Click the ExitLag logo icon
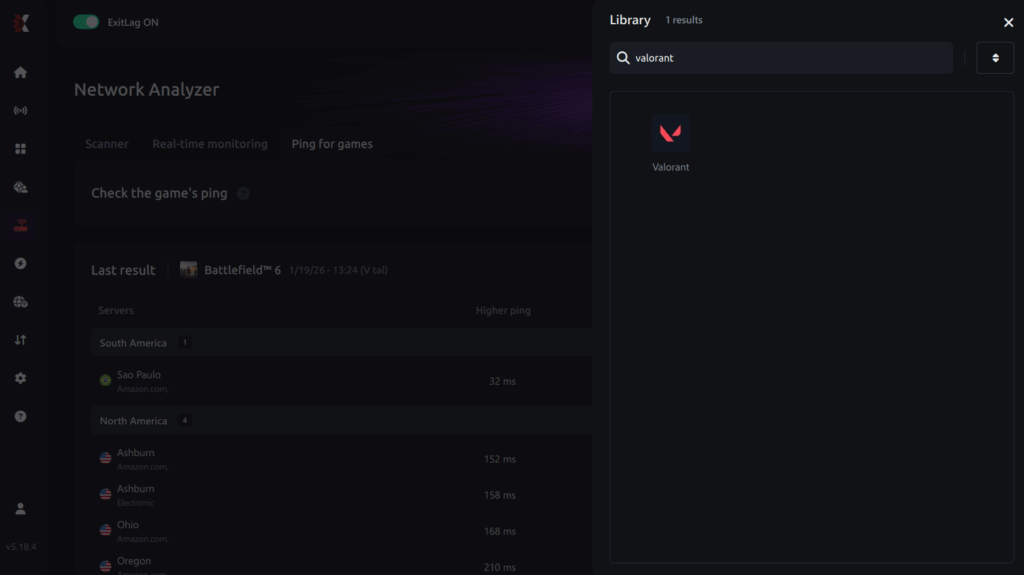The image size is (1024, 575). pos(21,23)
